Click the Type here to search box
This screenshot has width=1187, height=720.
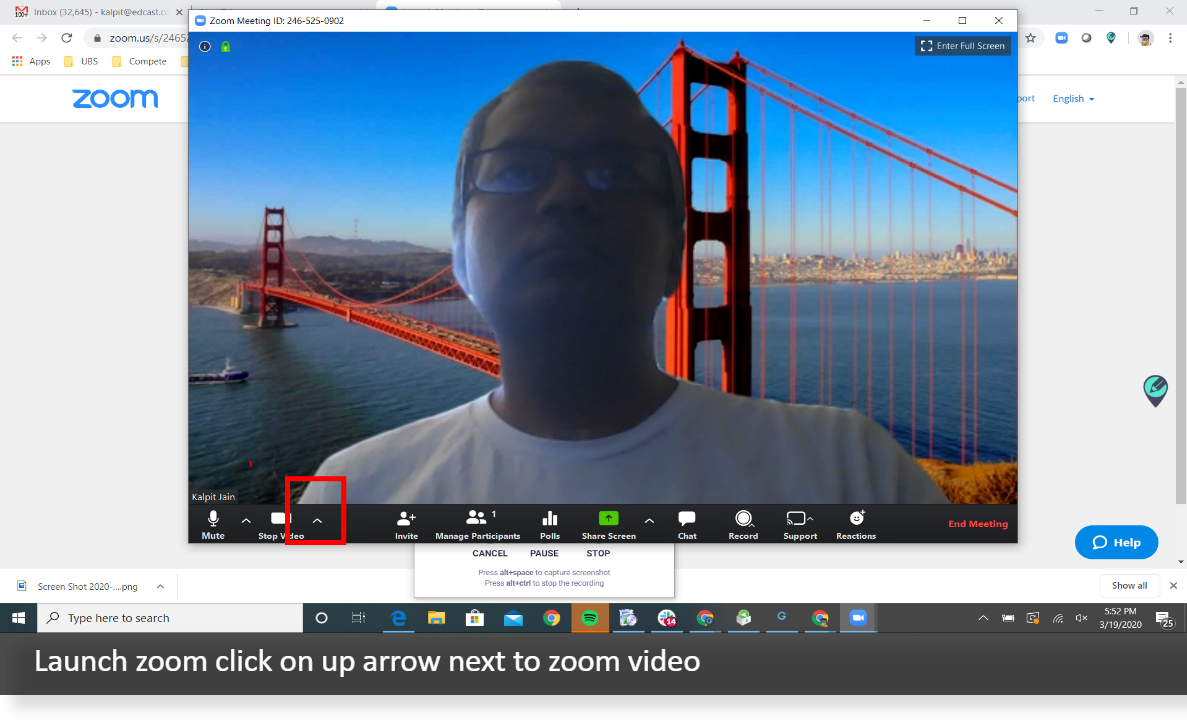(170, 618)
